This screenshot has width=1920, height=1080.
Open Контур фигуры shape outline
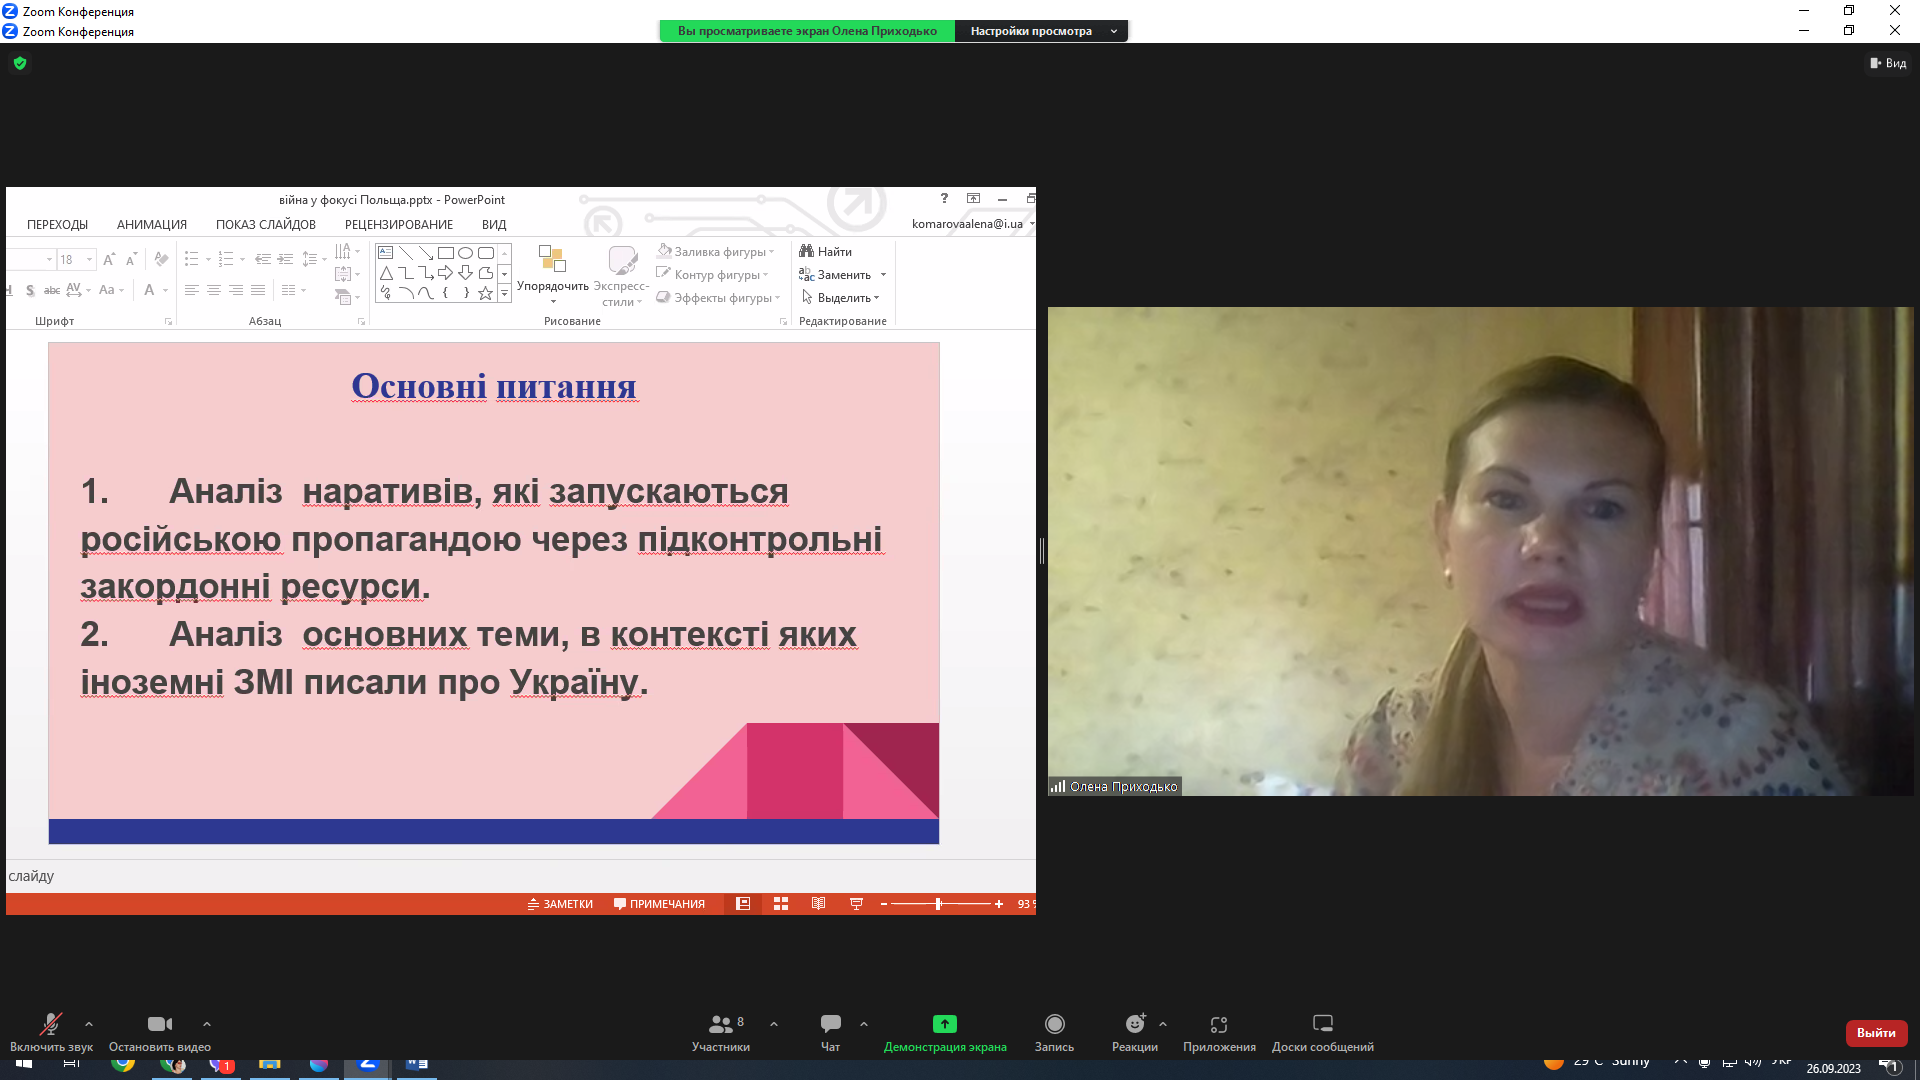coord(712,275)
